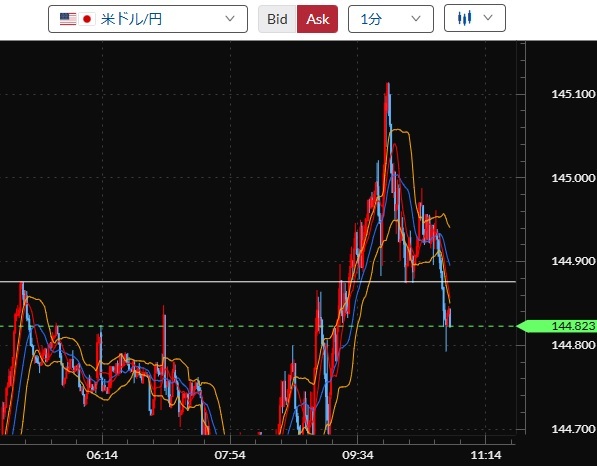Click the 07:54 time axis label
The height and width of the screenshot is (466, 597).
(230, 455)
